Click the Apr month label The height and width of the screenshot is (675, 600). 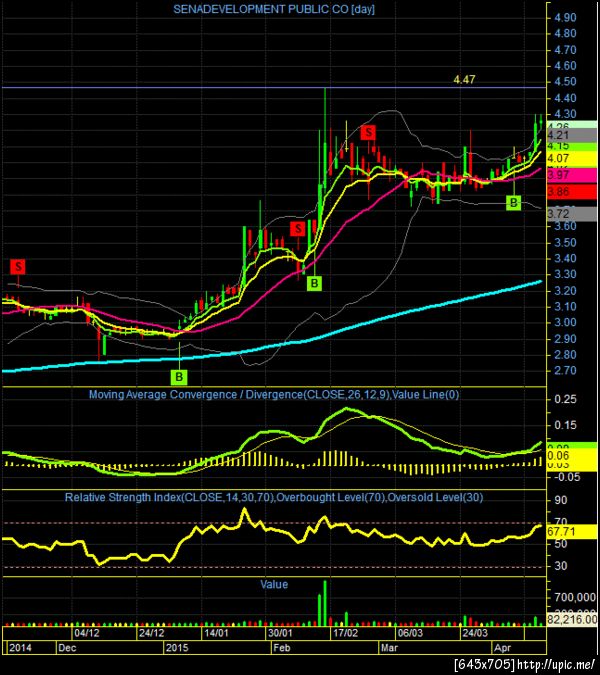point(502,647)
